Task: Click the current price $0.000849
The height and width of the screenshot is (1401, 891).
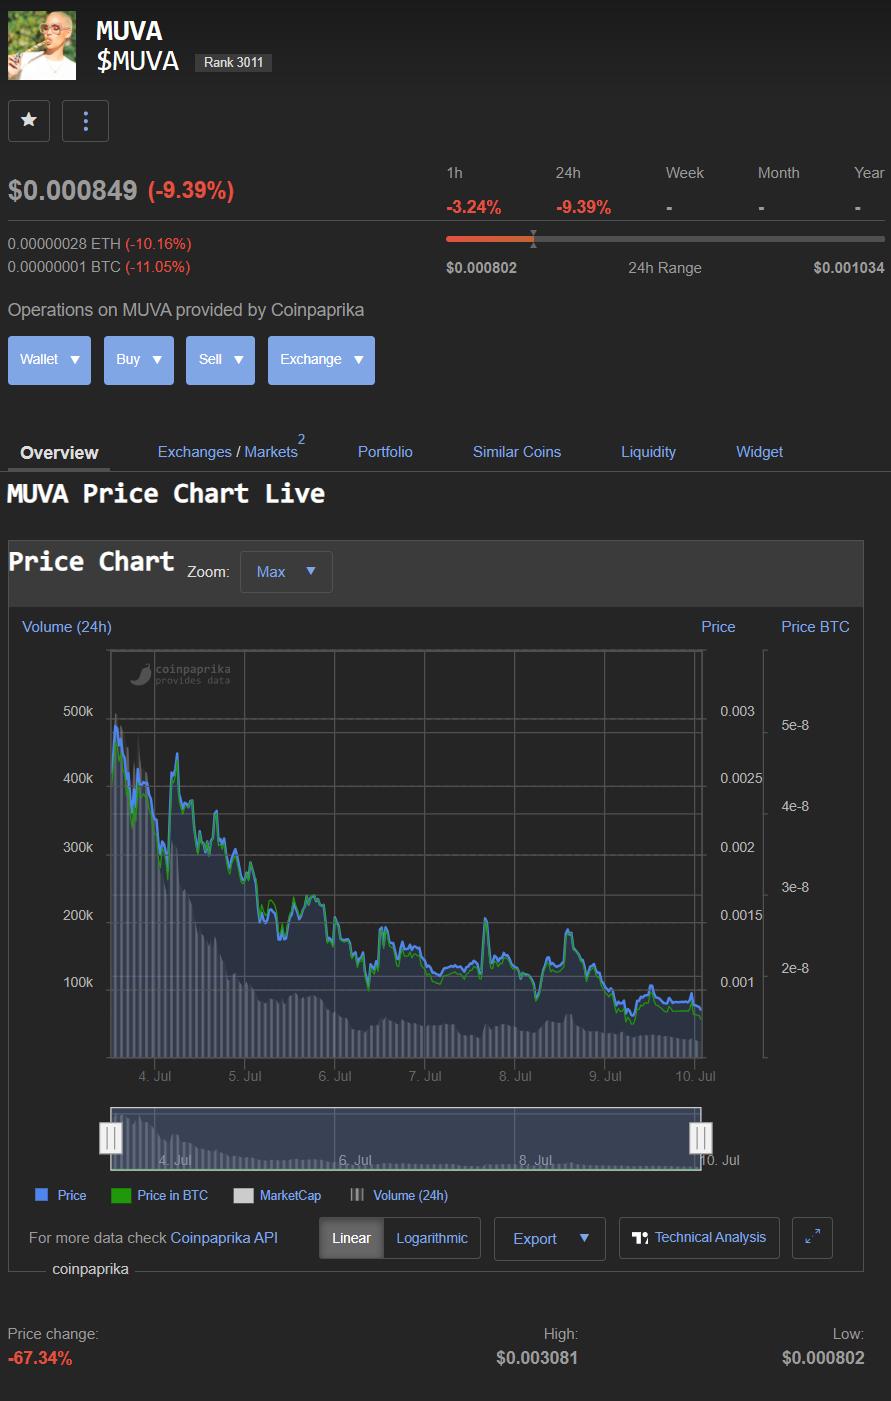Action: click(x=72, y=190)
